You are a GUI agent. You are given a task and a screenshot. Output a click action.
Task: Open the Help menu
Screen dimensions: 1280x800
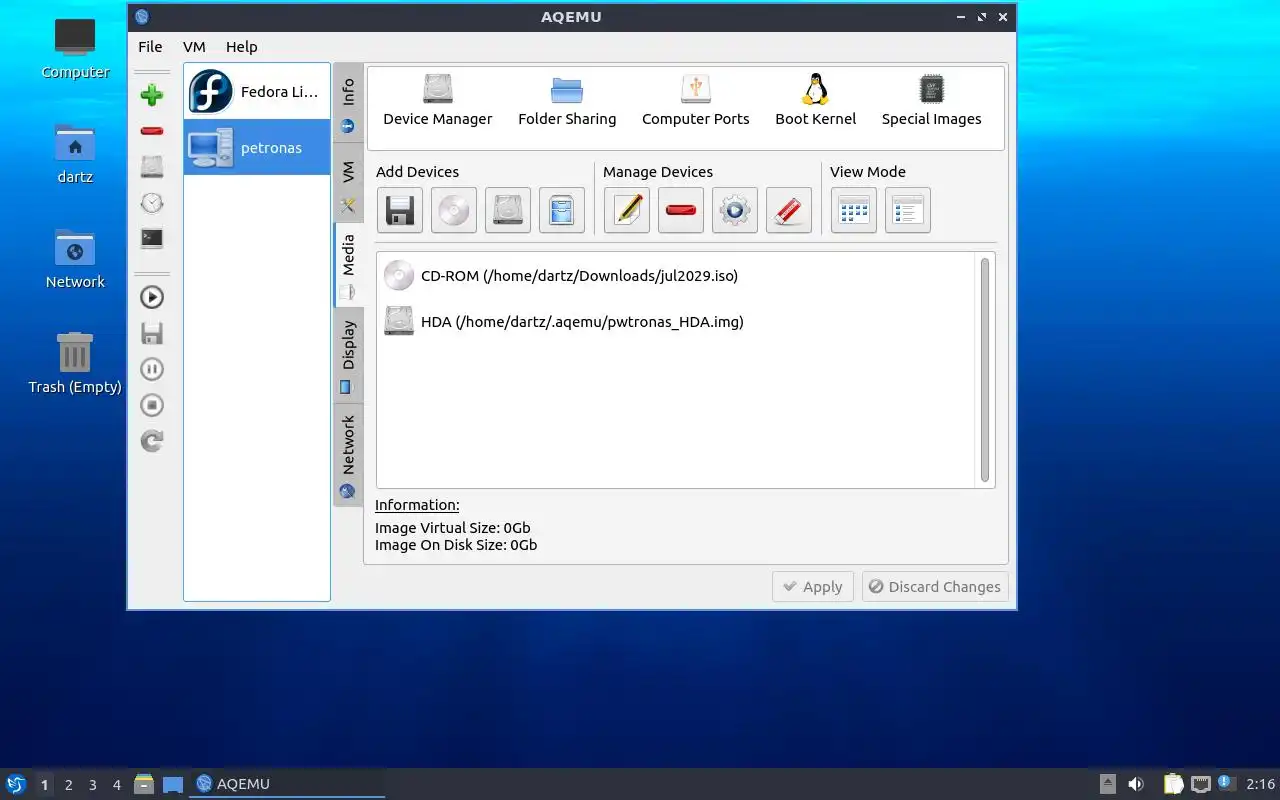coord(241,46)
